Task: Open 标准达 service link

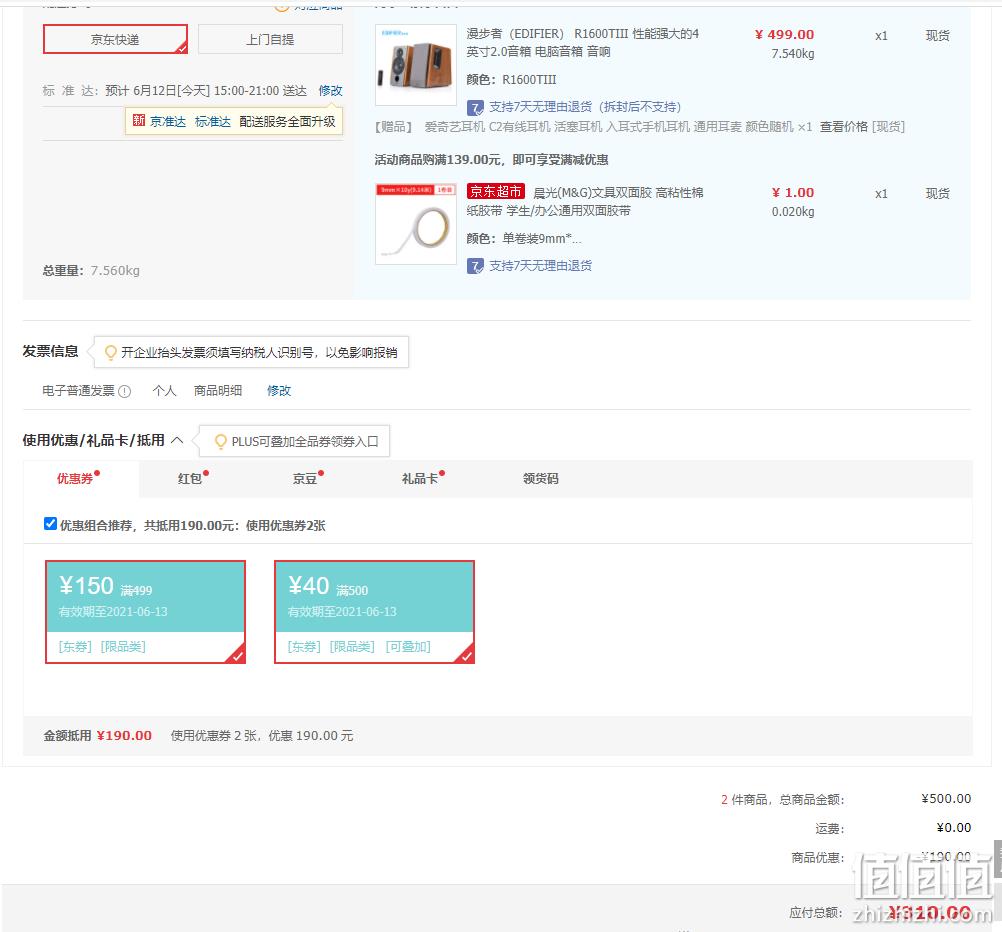Action: click(x=213, y=121)
